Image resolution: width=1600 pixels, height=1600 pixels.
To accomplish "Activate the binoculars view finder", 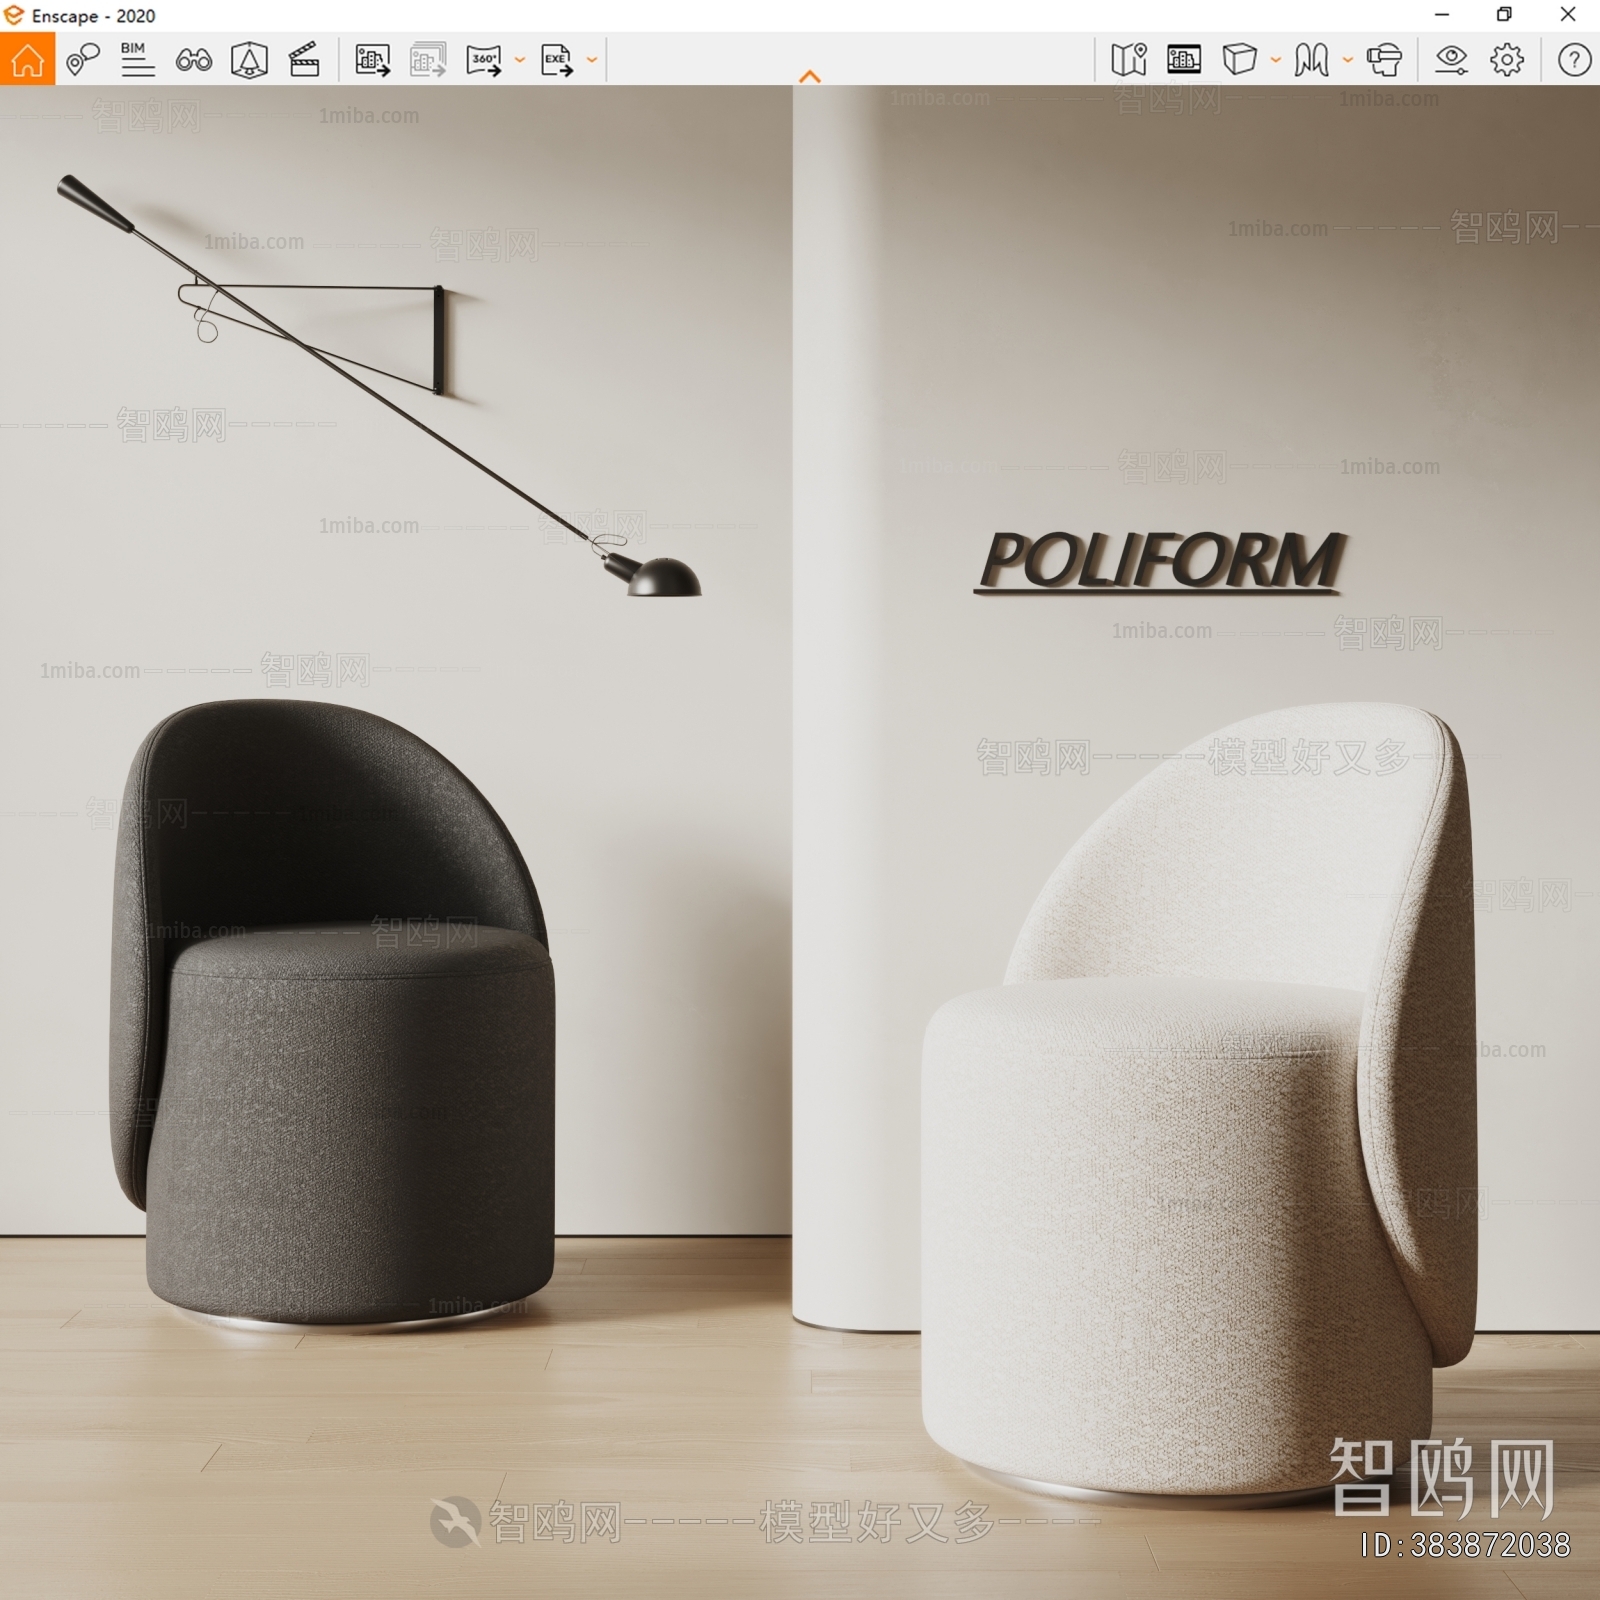I will coord(196,62).
